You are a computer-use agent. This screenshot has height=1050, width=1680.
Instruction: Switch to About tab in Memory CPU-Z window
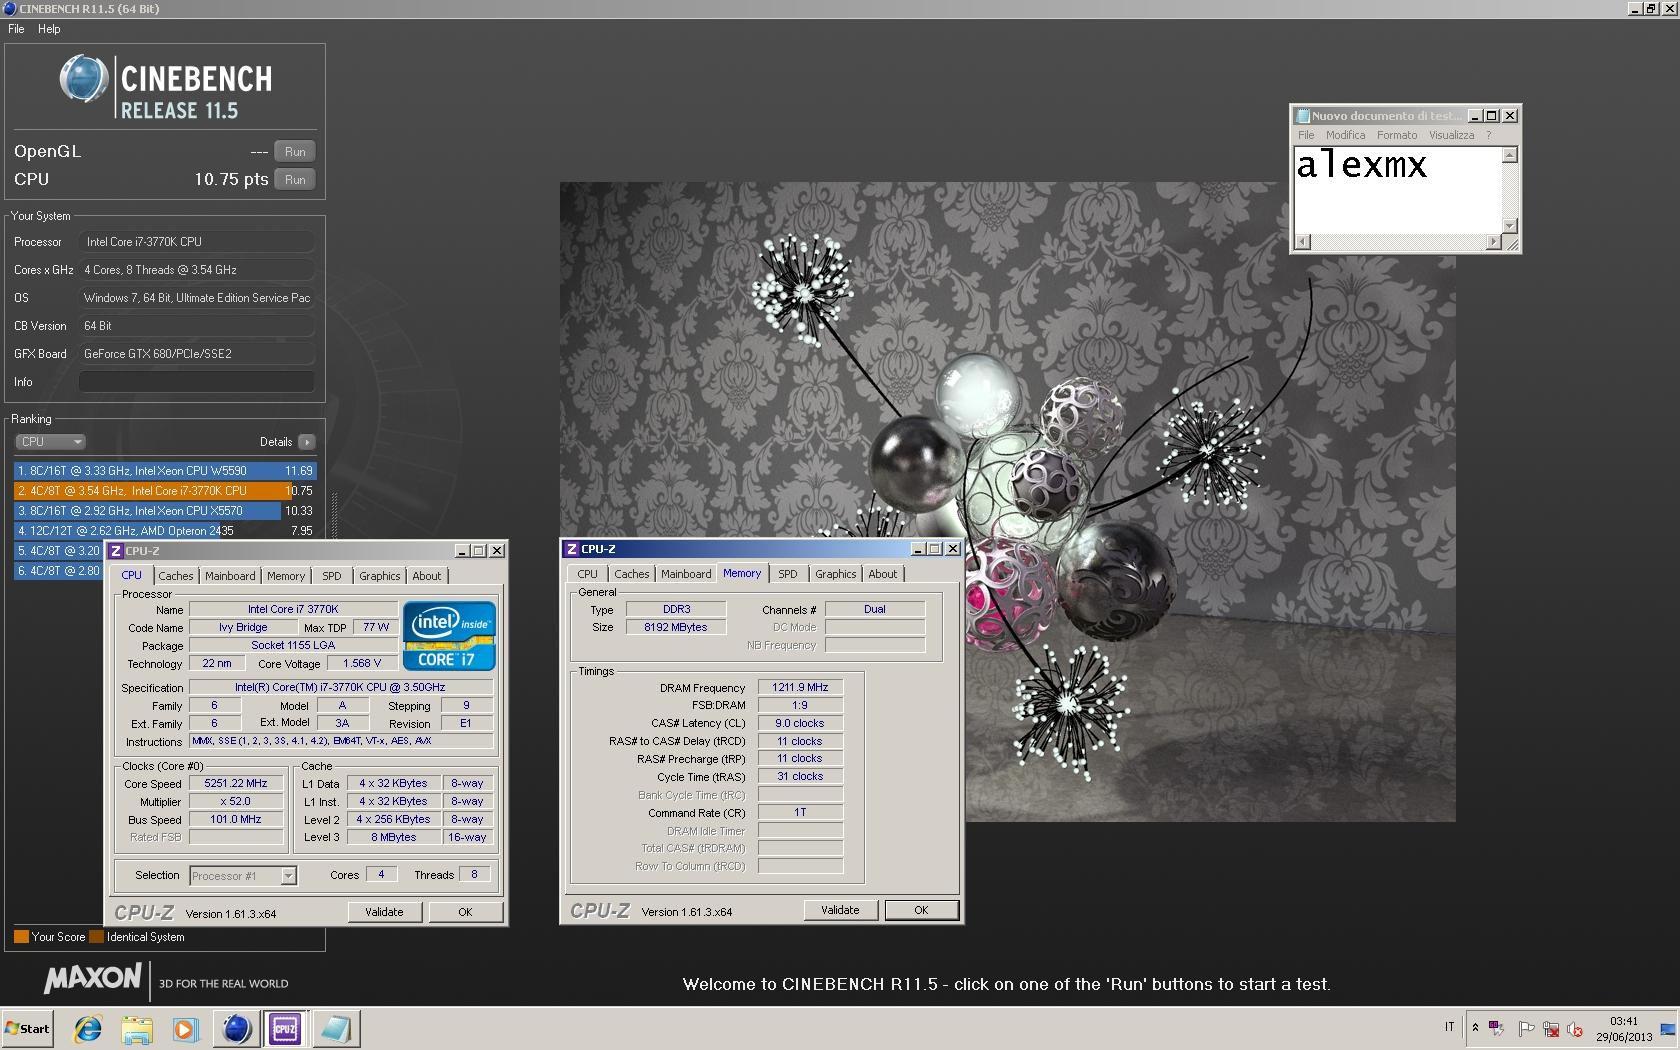pyautogui.click(x=883, y=574)
